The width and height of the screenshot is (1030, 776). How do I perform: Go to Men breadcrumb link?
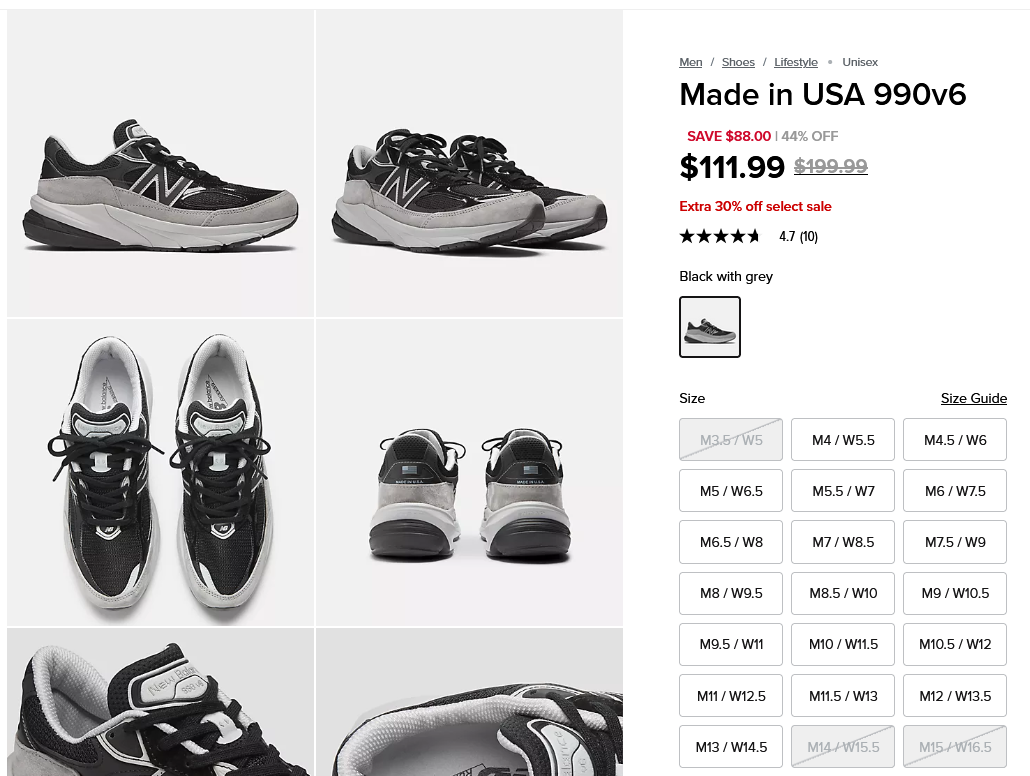(691, 62)
